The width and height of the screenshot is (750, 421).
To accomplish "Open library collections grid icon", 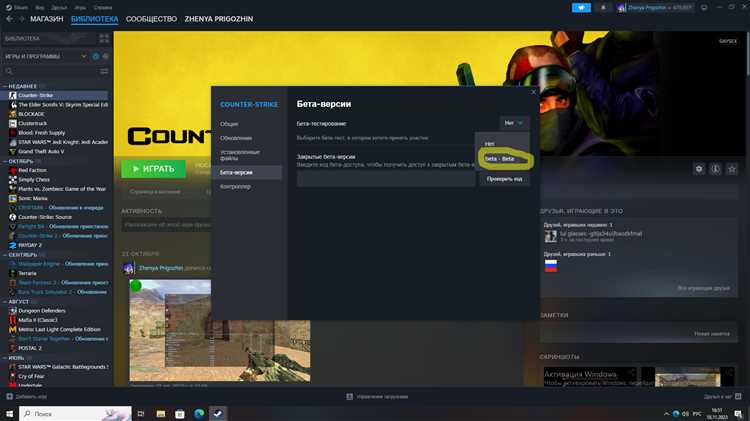I will click(x=104, y=38).
